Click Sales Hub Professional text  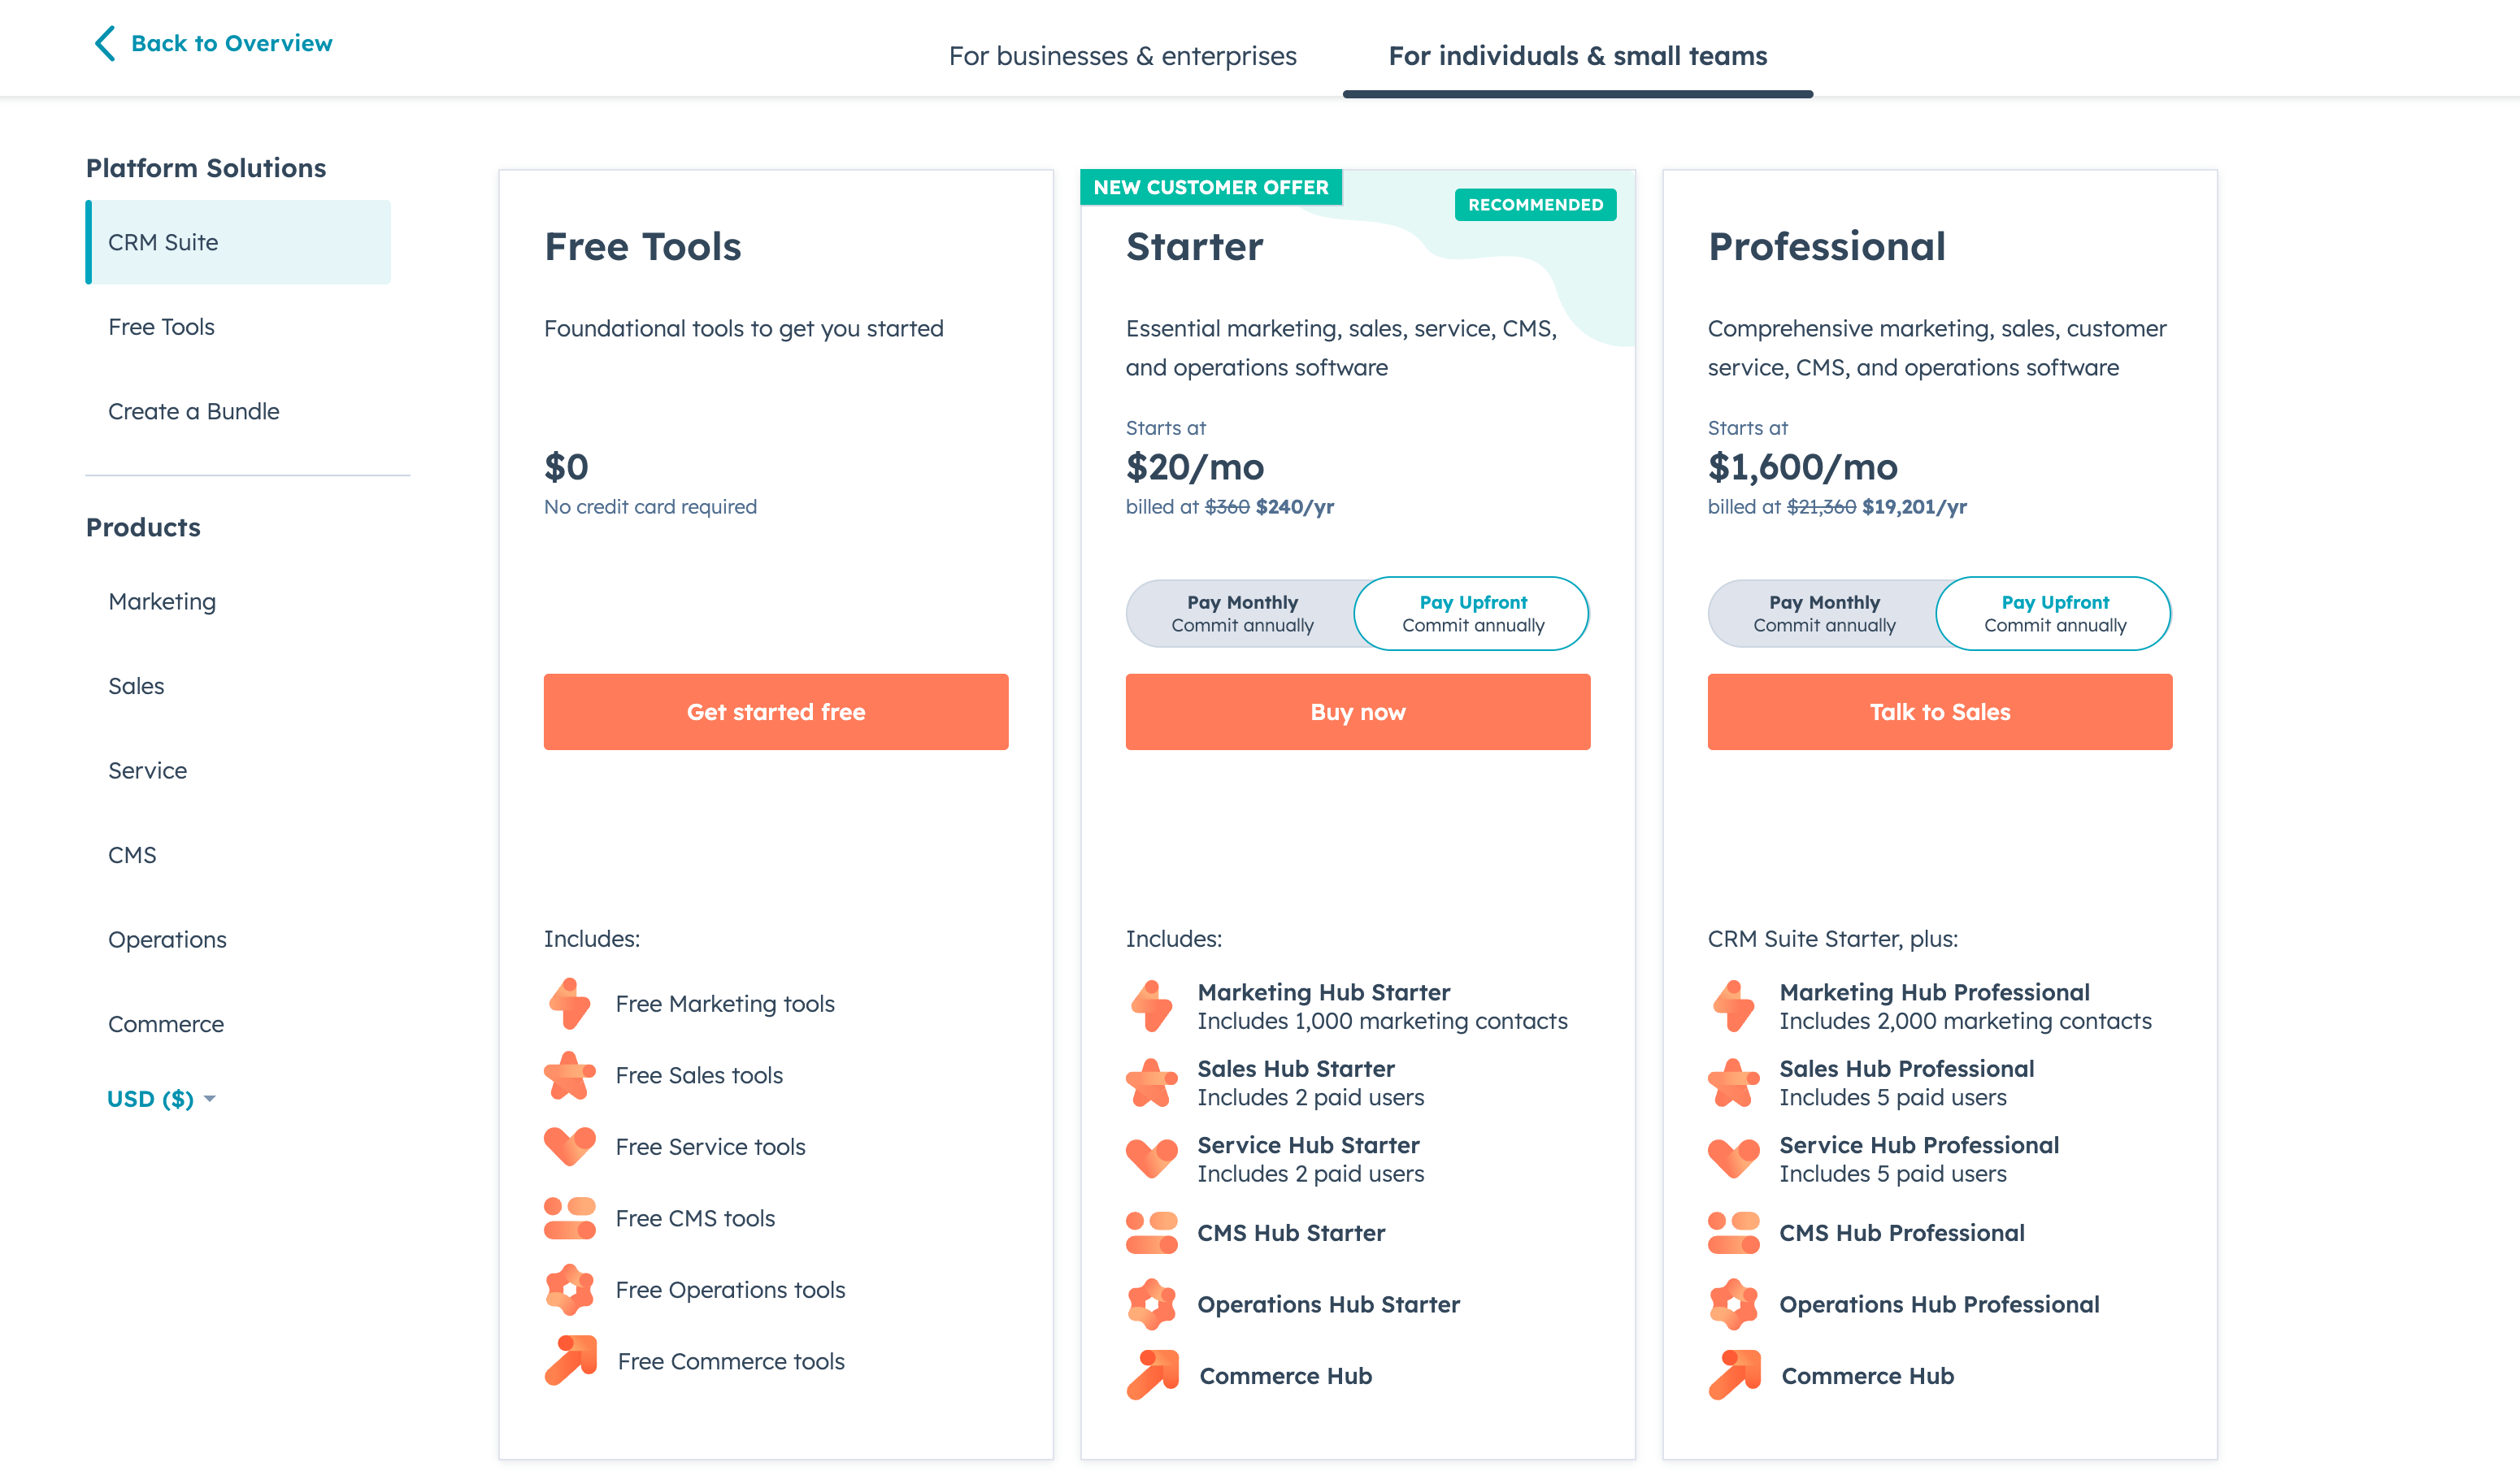tap(1906, 1068)
